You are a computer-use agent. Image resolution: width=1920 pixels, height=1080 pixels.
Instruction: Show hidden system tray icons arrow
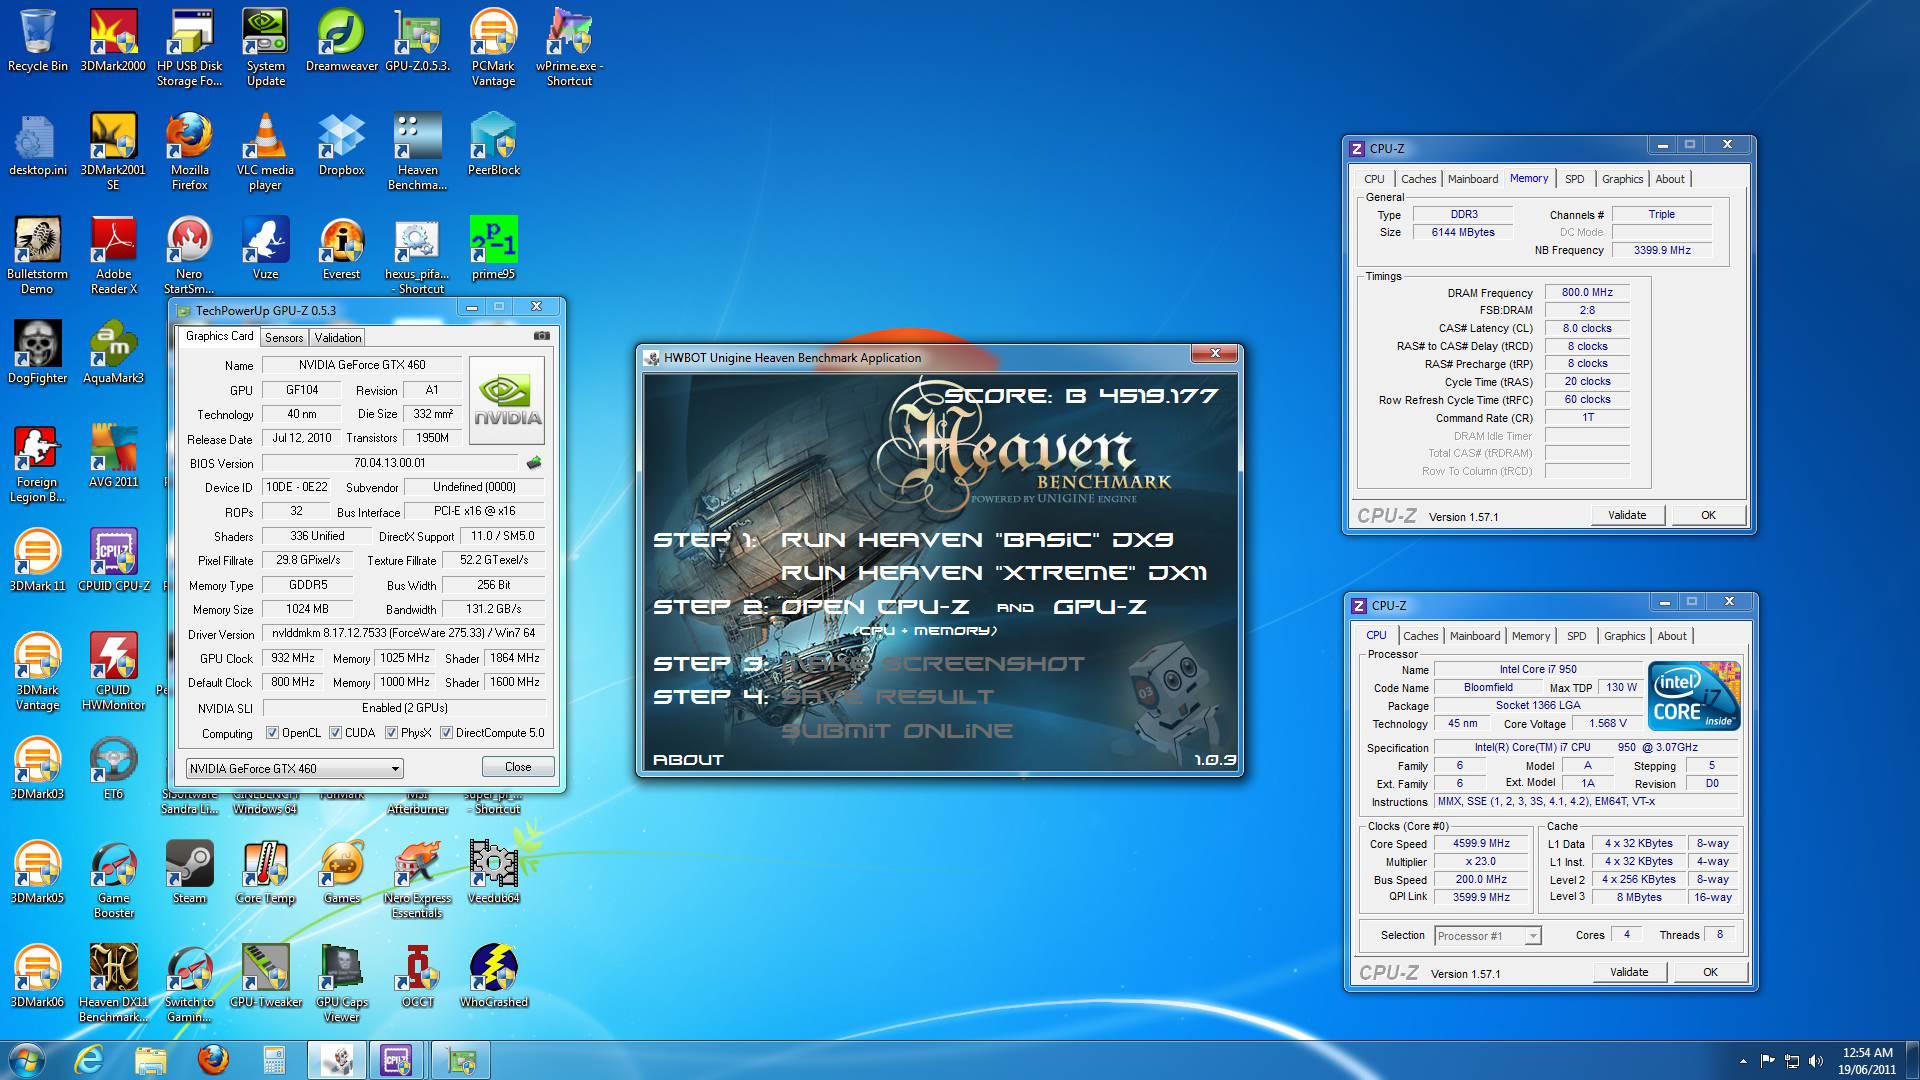coord(1743,1061)
